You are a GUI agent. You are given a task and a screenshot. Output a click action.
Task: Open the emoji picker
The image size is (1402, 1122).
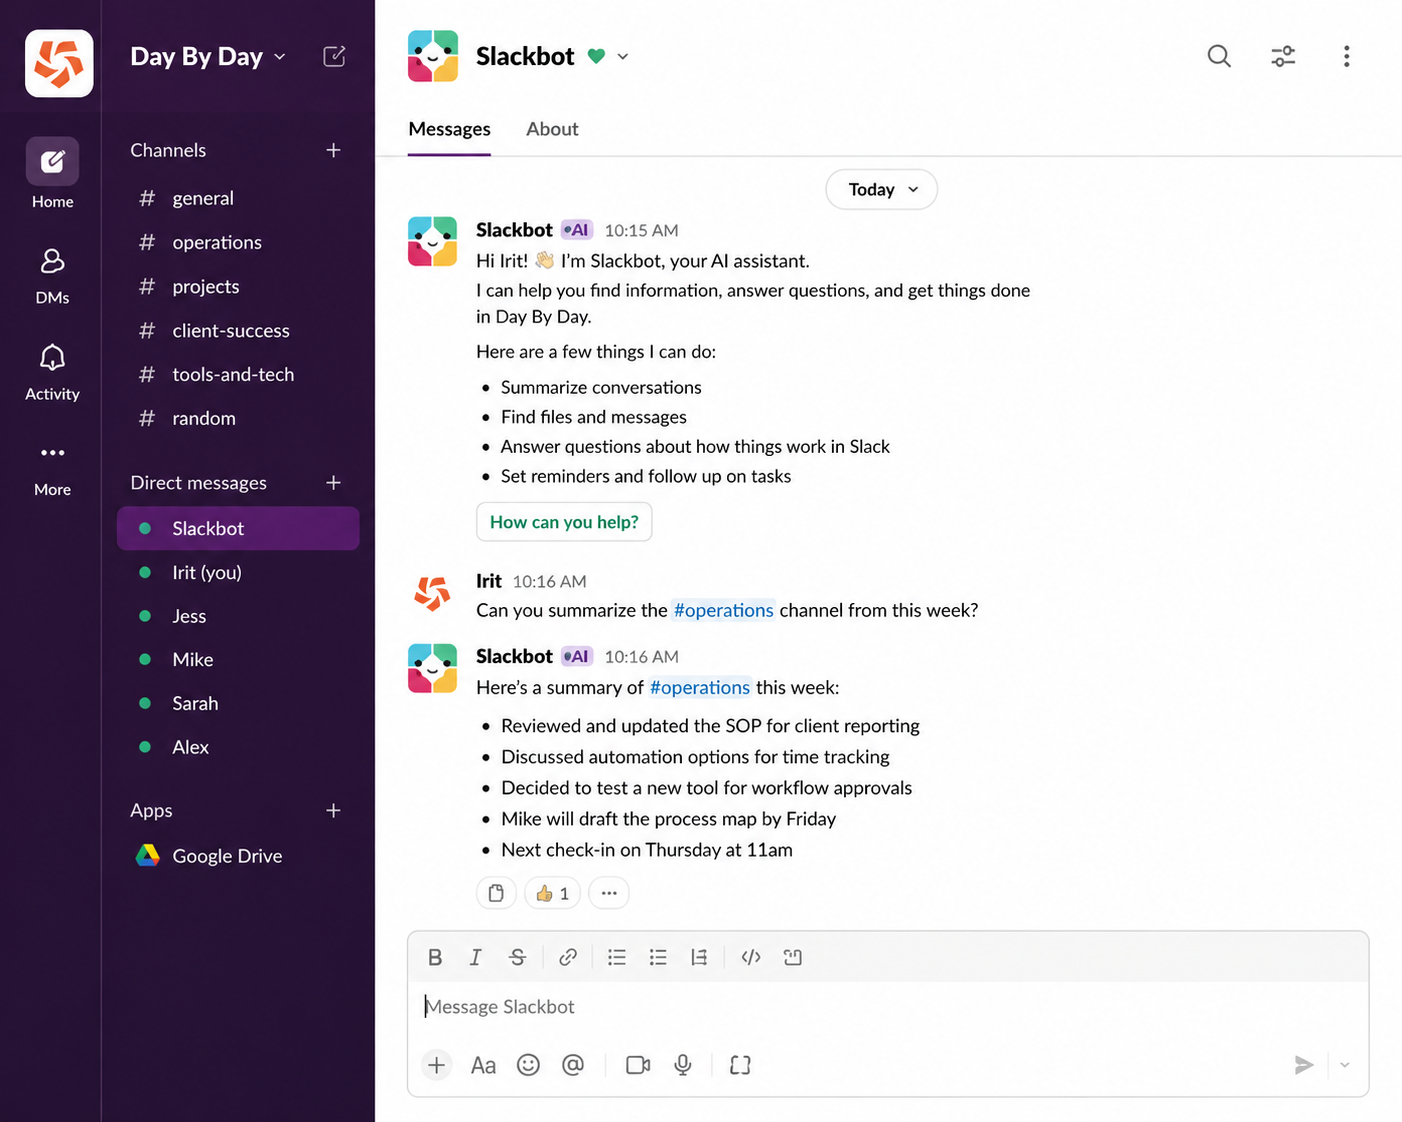(528, 1065)
